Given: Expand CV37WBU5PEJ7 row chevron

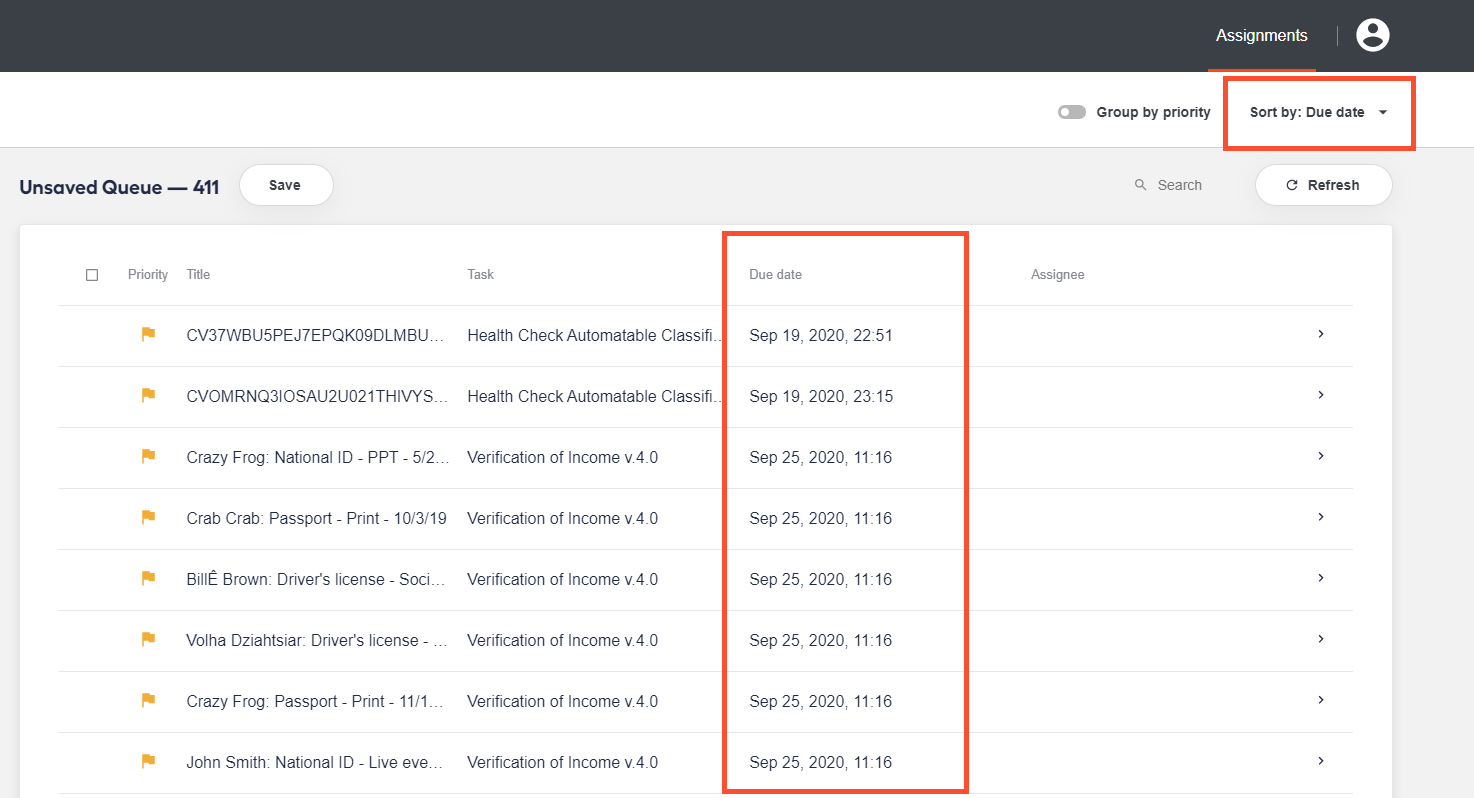Looking at the screenshot, I should [x=1321, y=334].
